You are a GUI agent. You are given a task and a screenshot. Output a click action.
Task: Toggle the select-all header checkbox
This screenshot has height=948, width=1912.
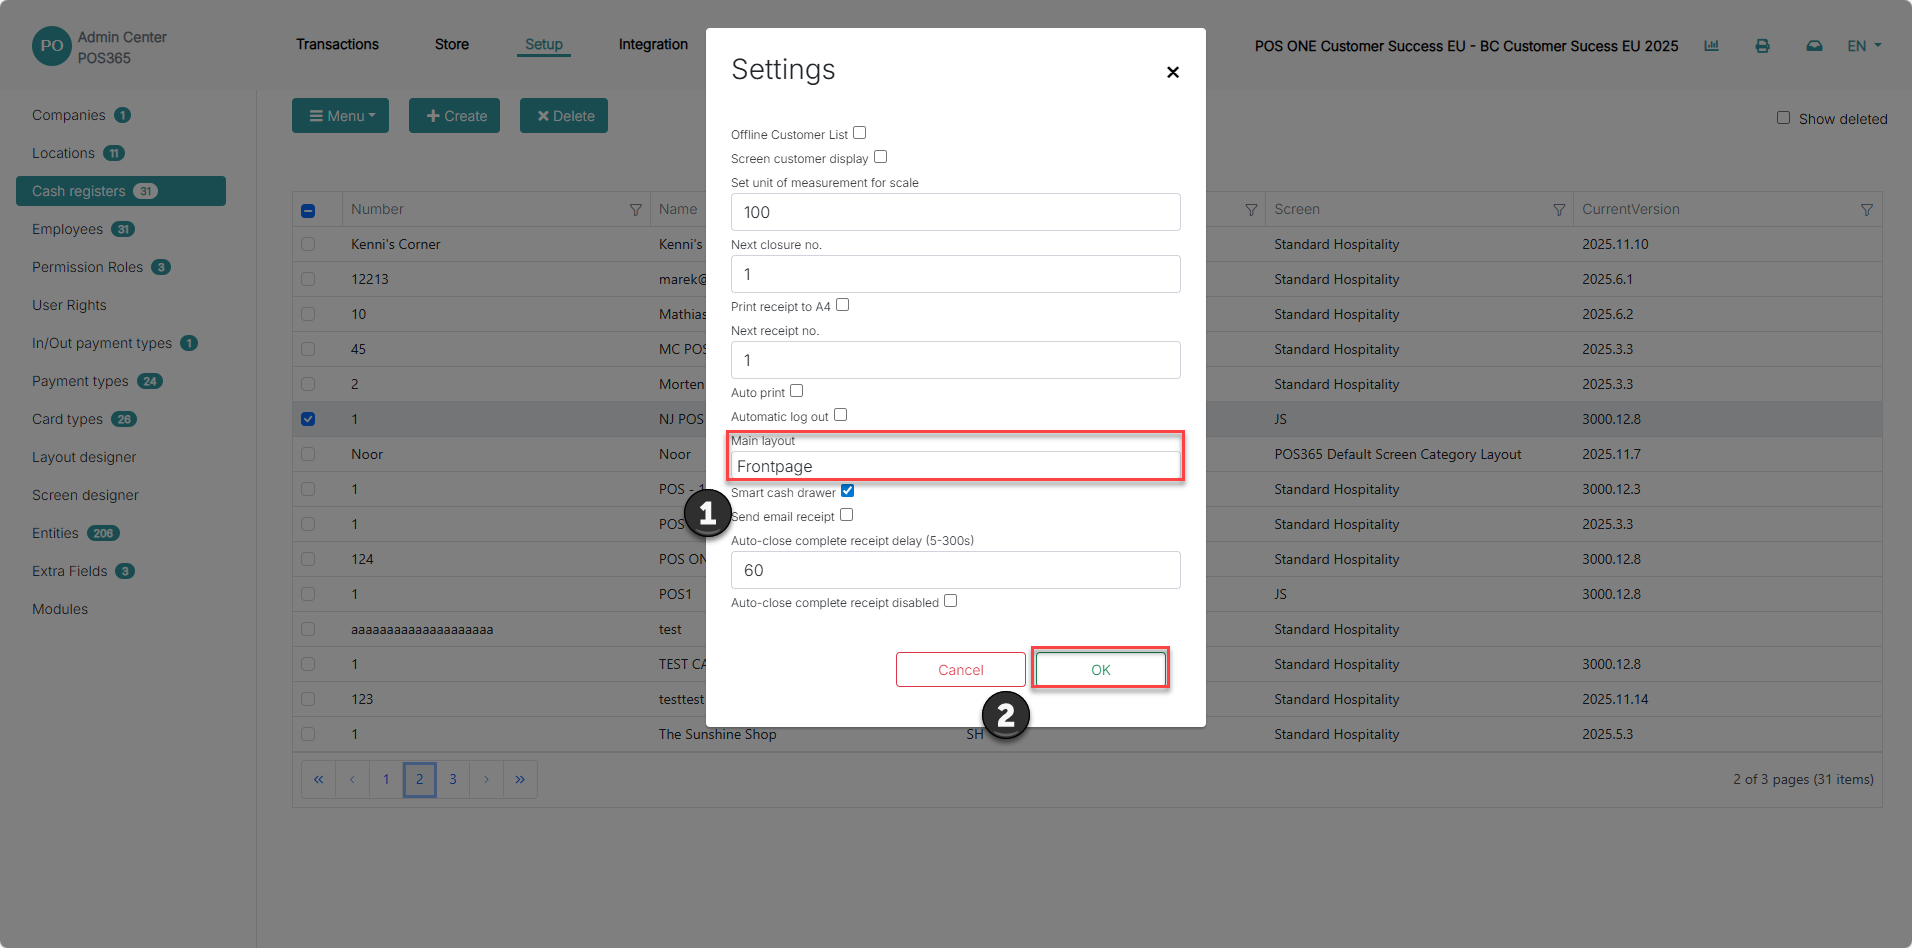click(x=308, y=211)
